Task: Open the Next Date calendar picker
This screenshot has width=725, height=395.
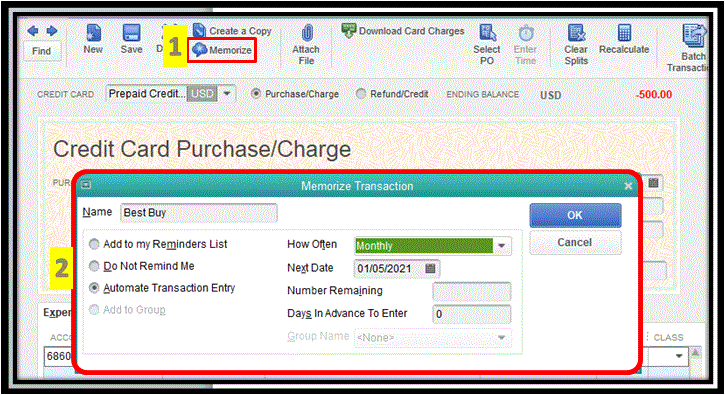Action: click(x=430, y=269)
